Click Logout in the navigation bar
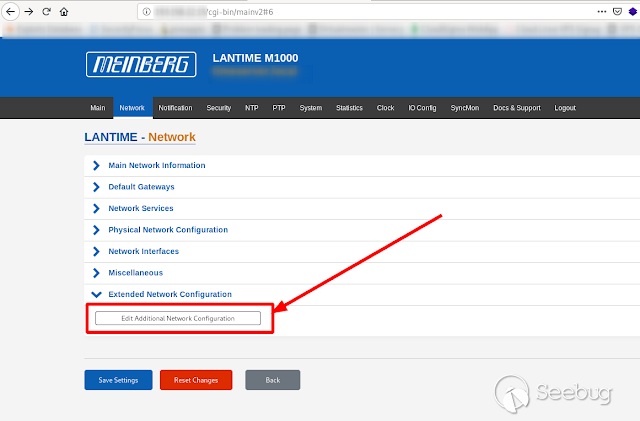640x421 pixels. click(565, 108)
